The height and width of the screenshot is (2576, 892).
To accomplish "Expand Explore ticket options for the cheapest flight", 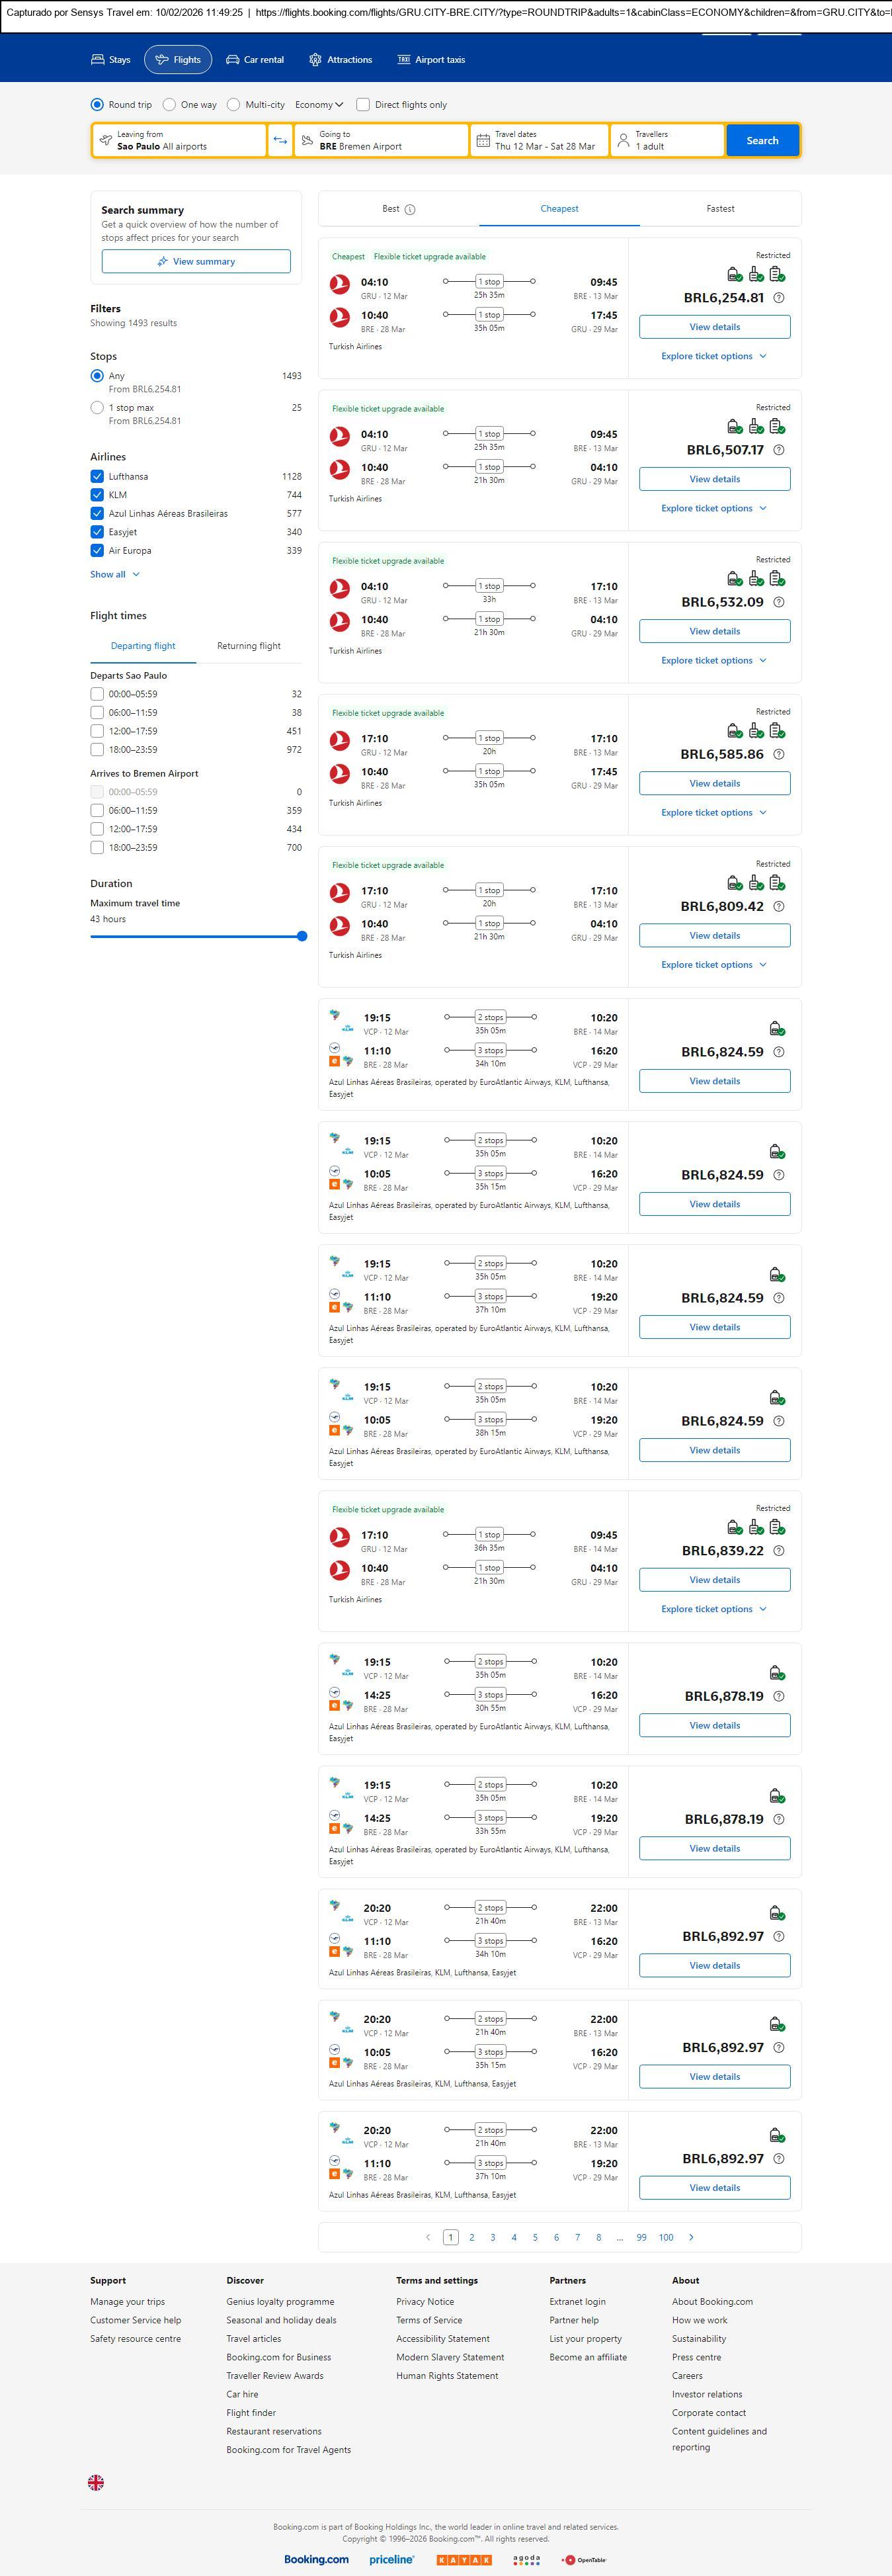I will coord(714,357).
